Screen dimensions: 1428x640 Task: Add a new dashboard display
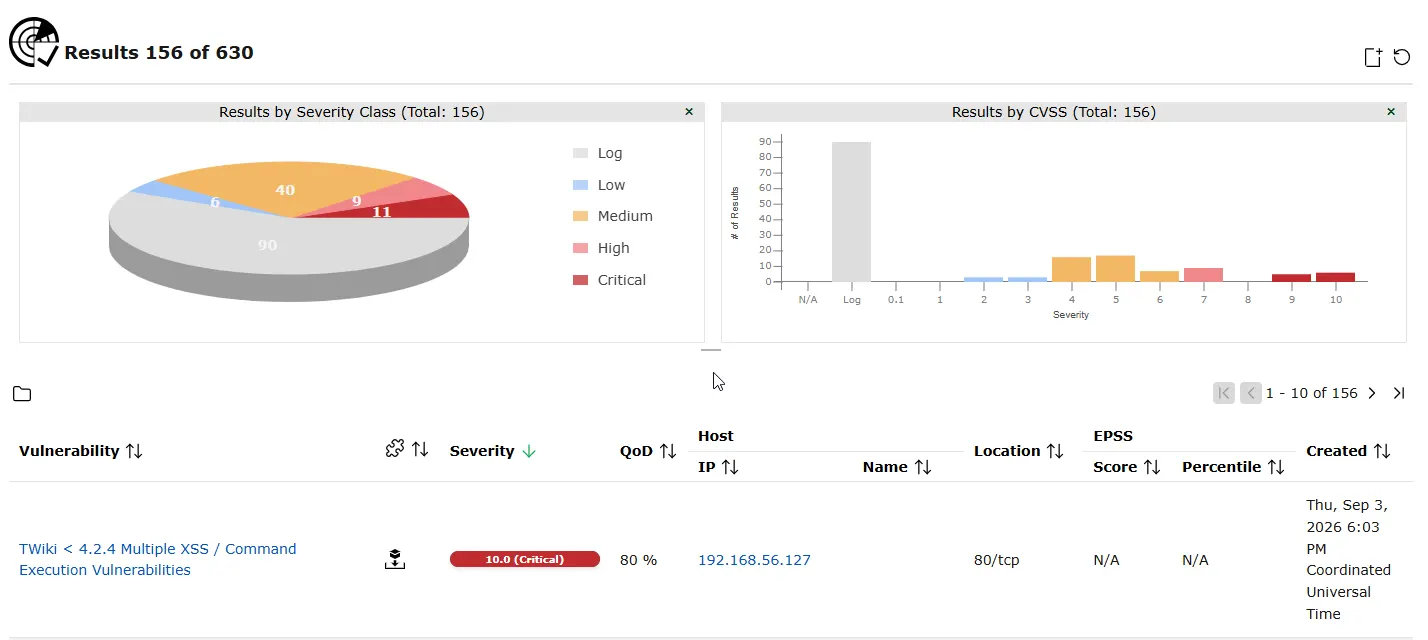point(1374,58)
